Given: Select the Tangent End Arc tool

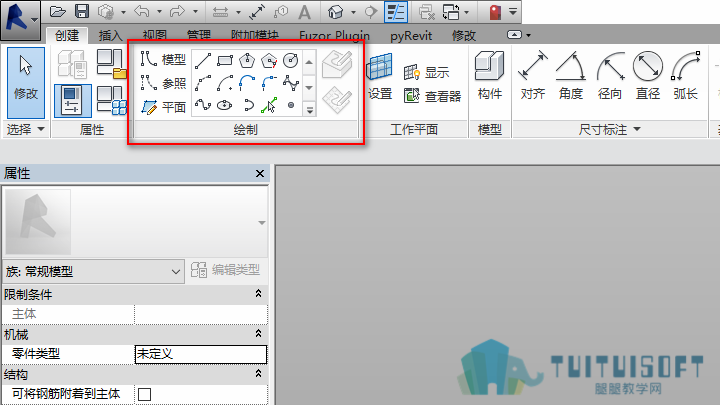Looking at the screenshot, I should click(247, 83).
